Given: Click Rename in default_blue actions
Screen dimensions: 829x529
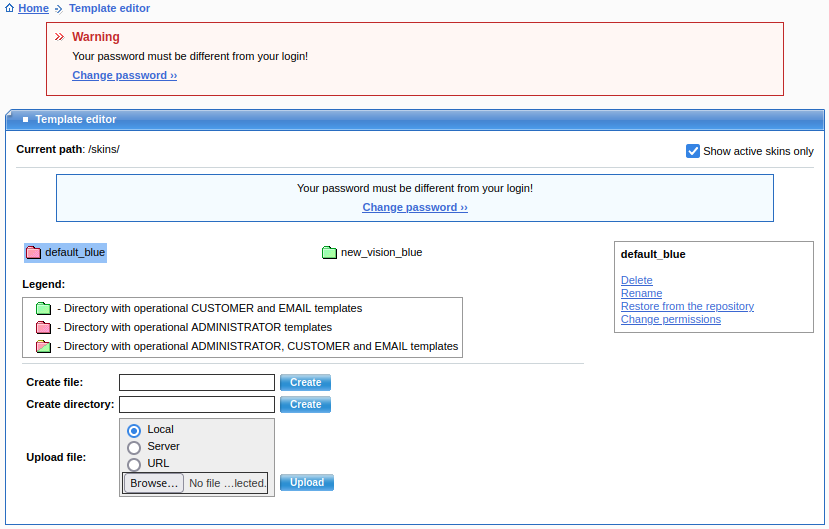Looking at the screenshot, I should 641,293.
